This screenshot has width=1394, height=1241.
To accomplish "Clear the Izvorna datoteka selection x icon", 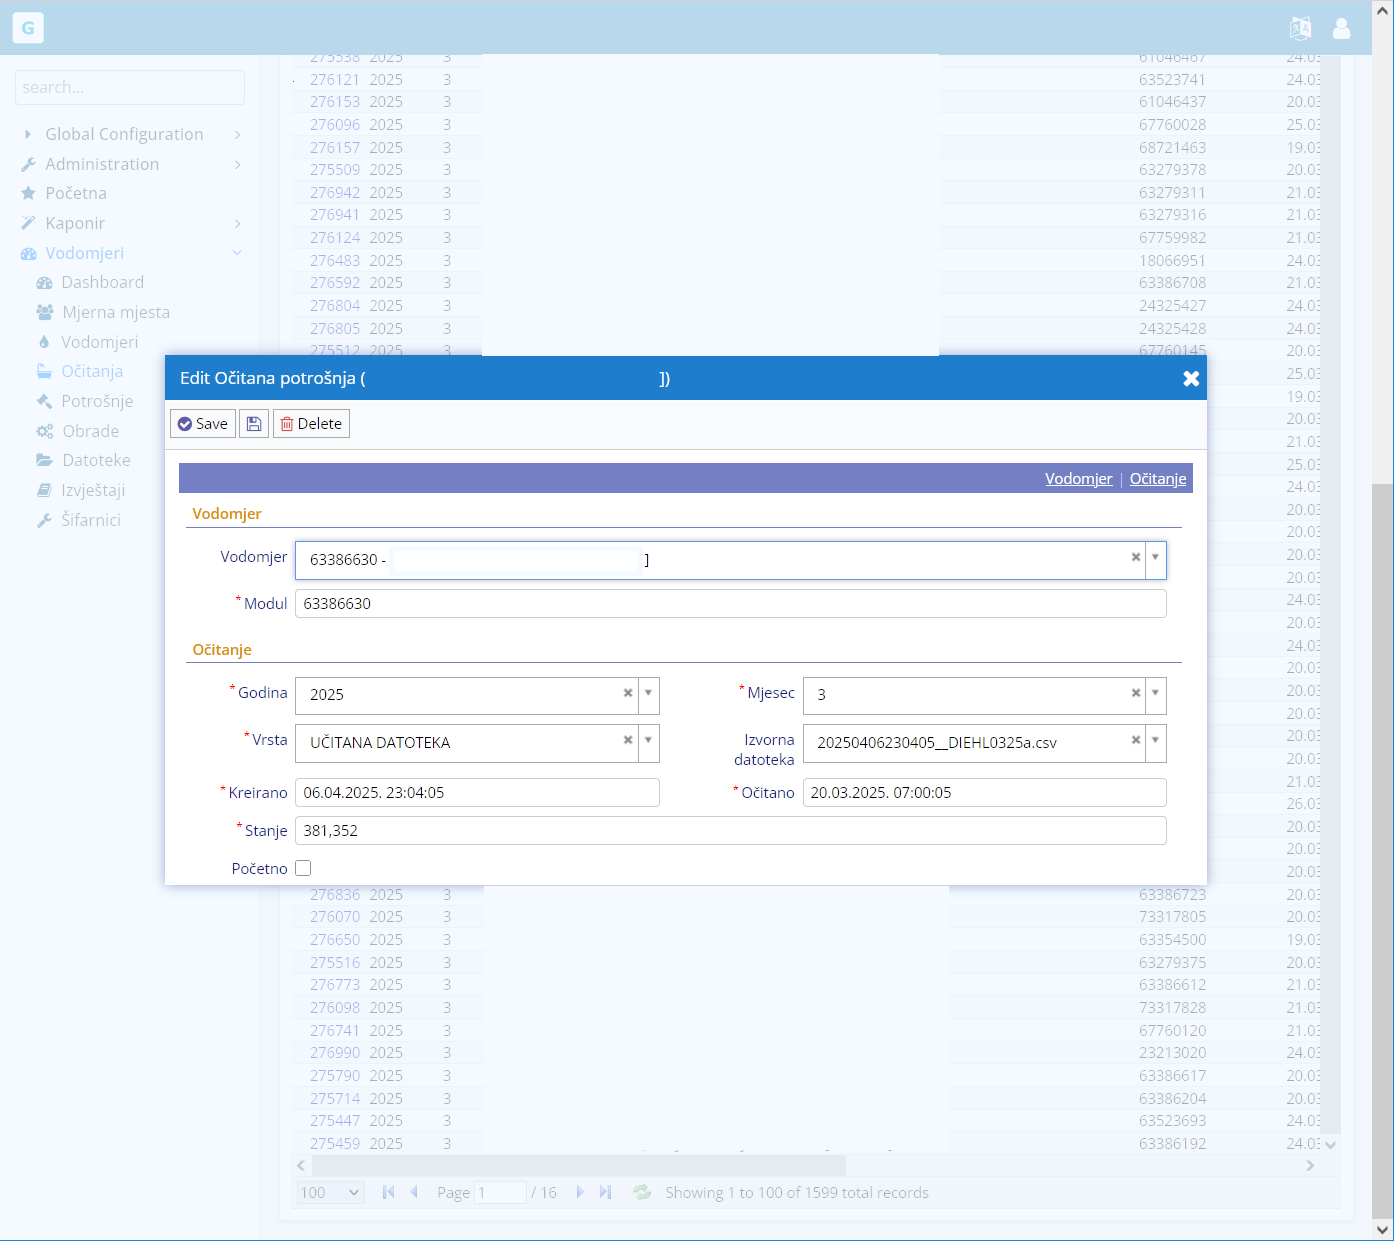I will 1136,741.
